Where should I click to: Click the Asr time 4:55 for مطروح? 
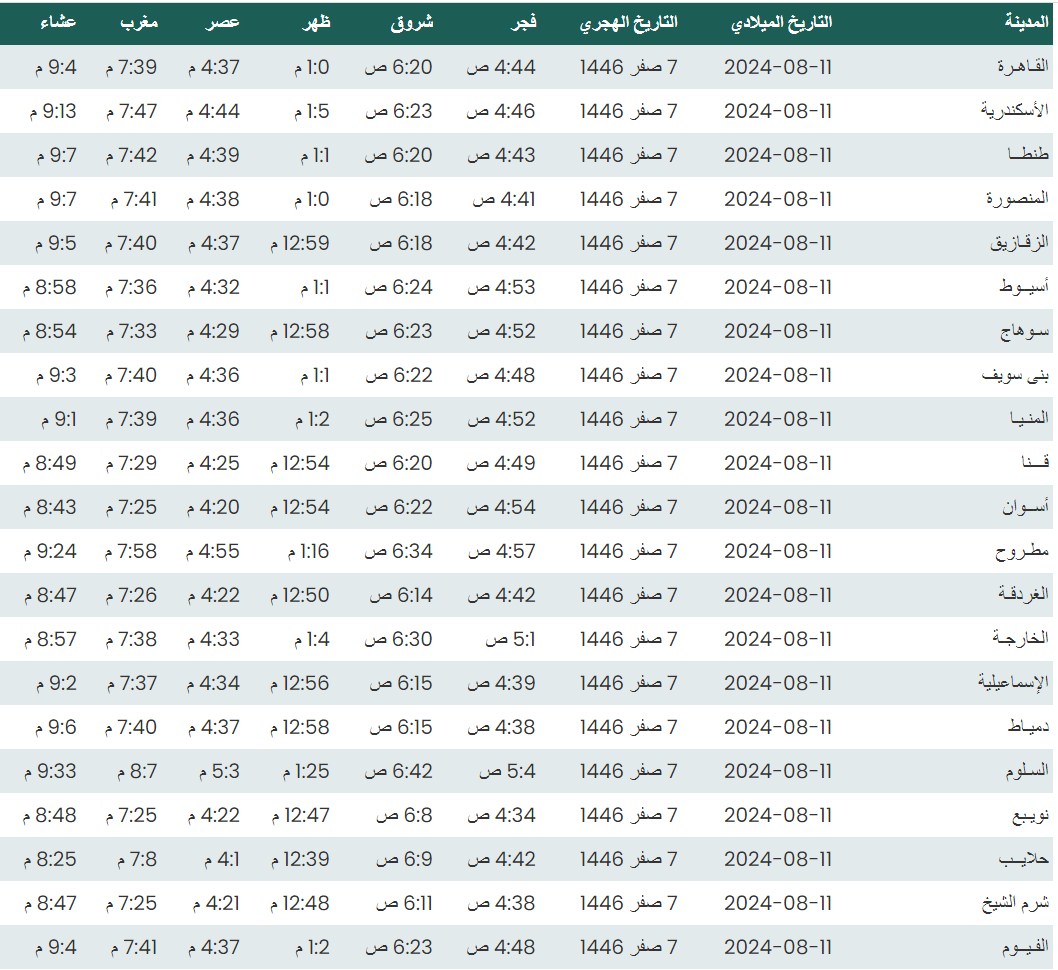(x=213, y=551)
